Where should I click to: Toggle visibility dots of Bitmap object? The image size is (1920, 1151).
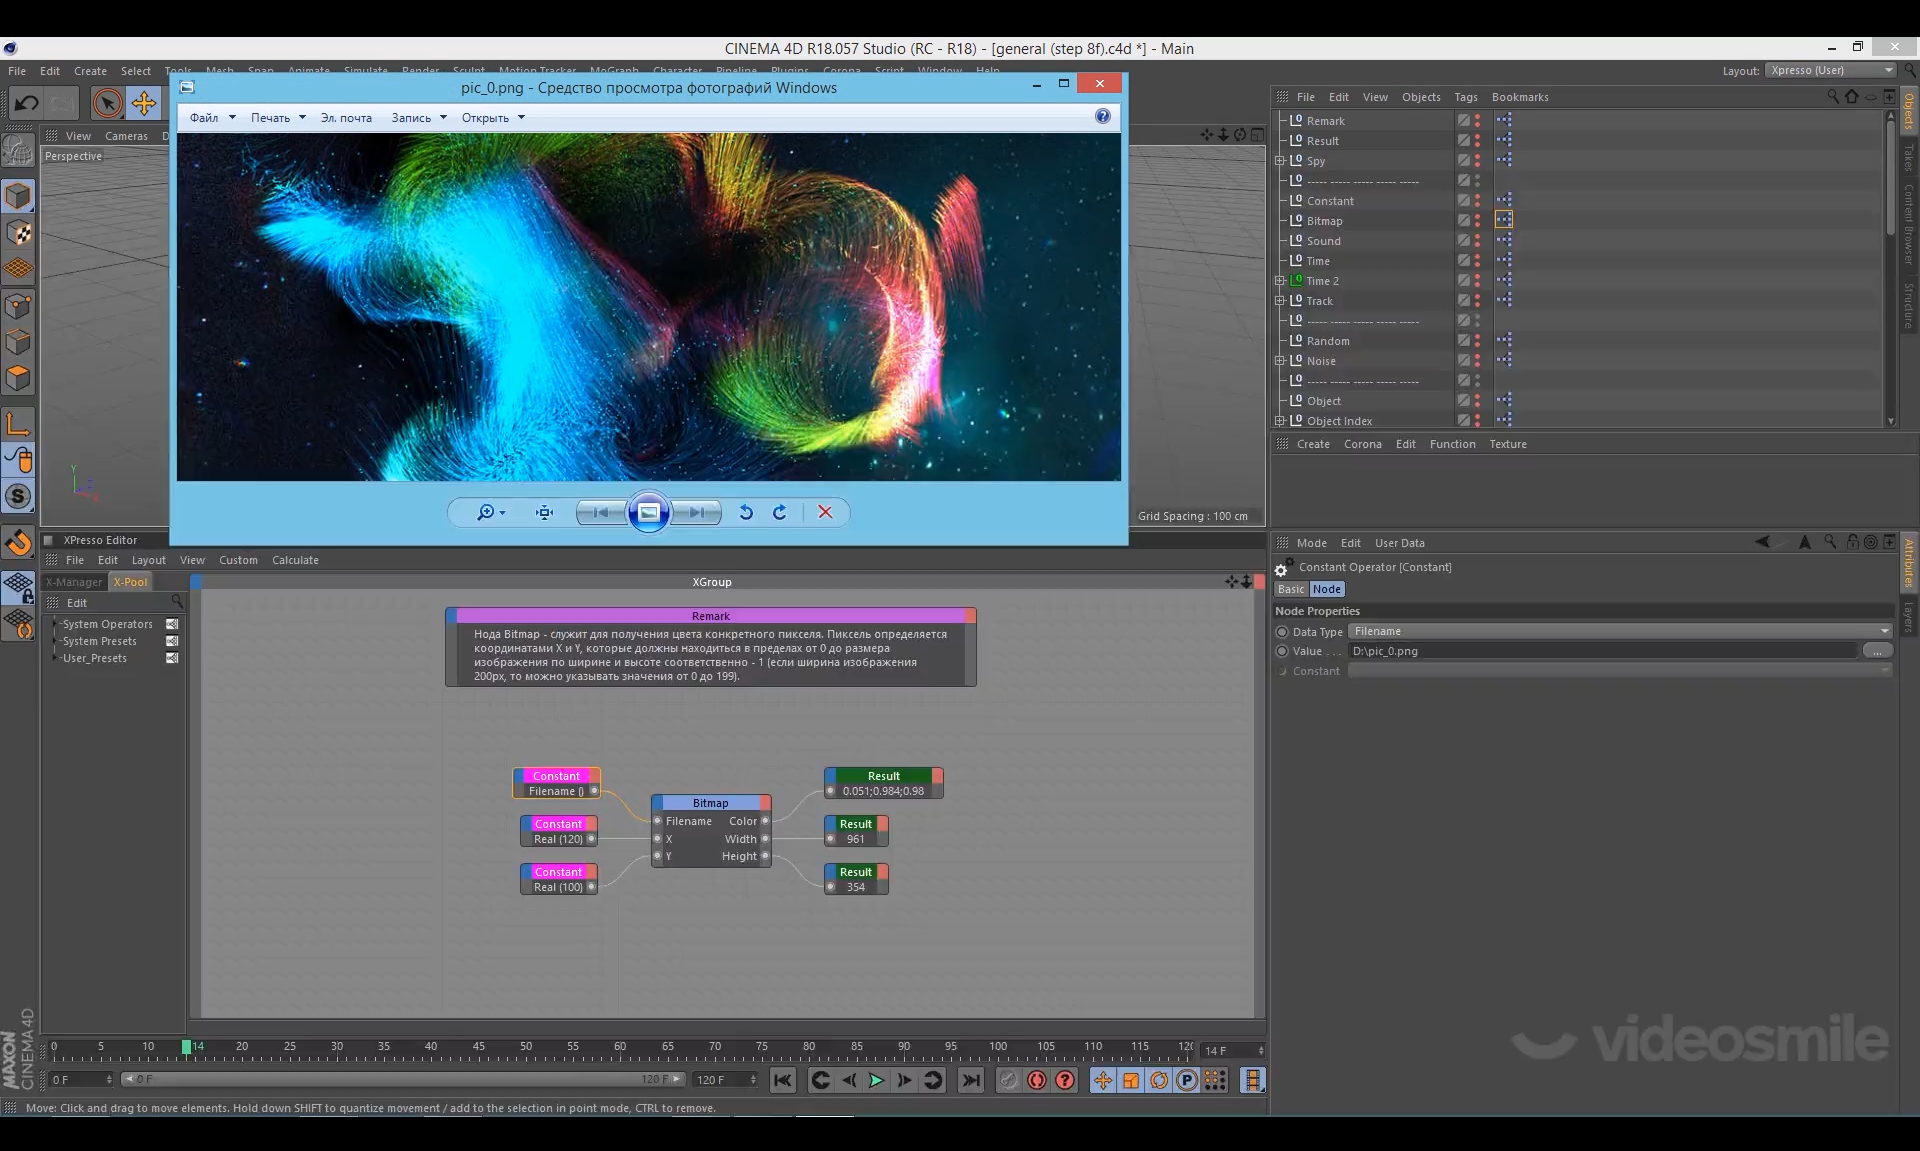(1477, 221)
